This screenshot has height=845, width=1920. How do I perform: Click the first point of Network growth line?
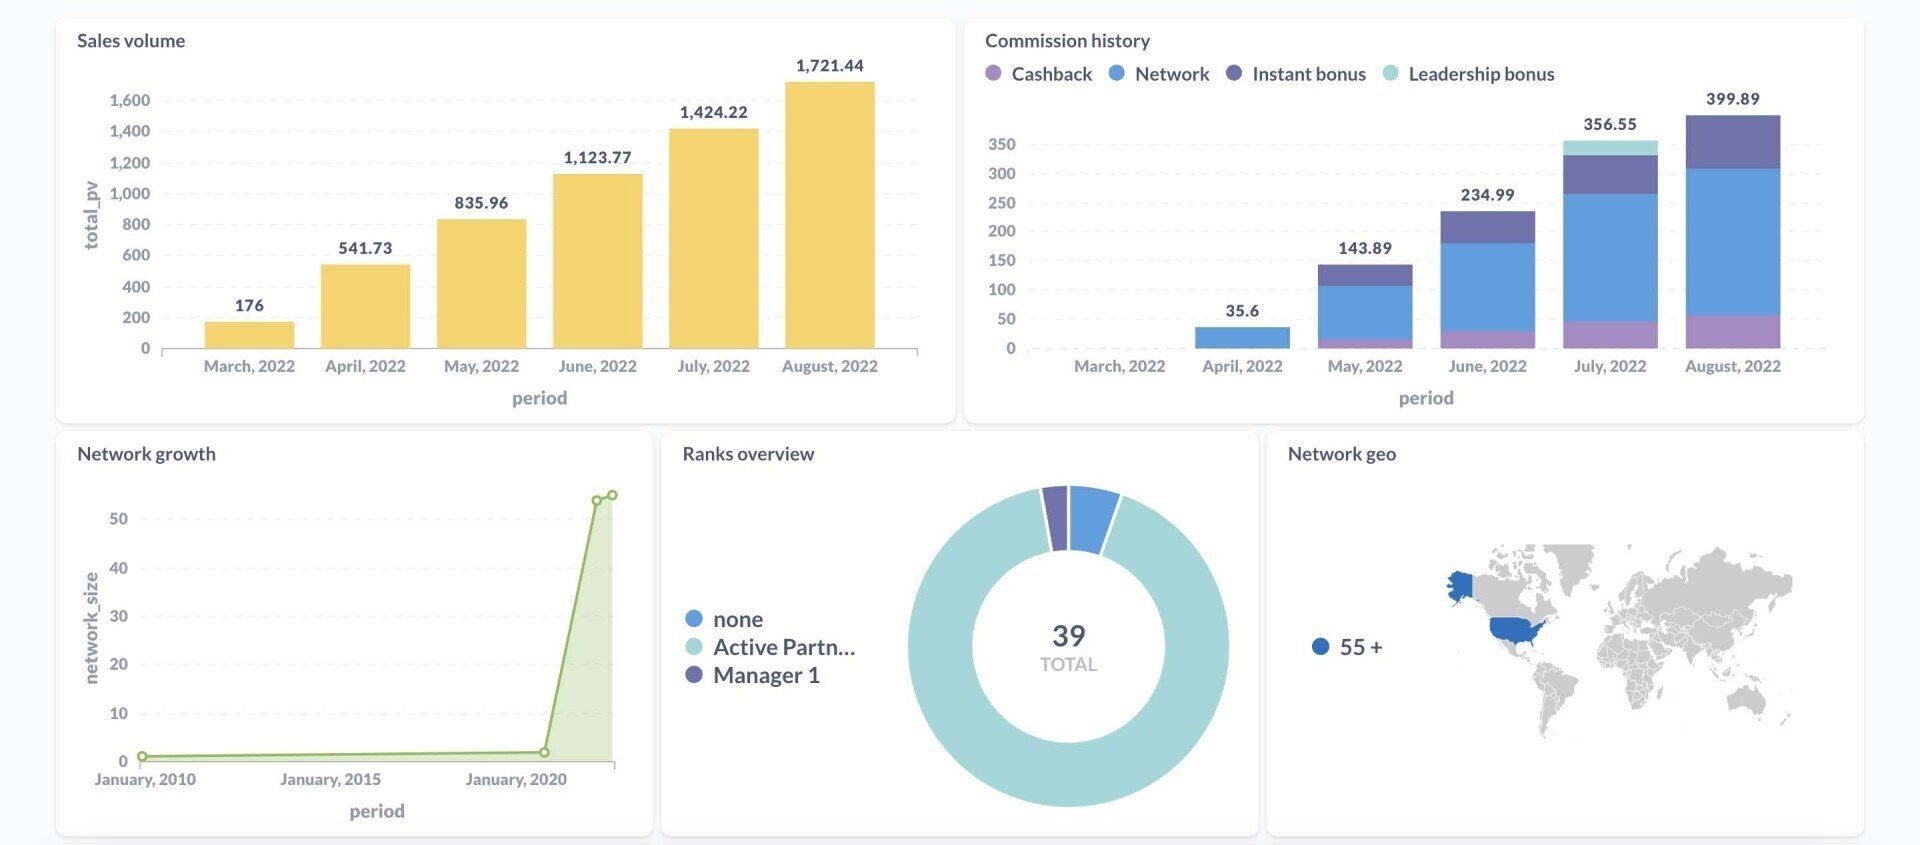click(142, 757)
